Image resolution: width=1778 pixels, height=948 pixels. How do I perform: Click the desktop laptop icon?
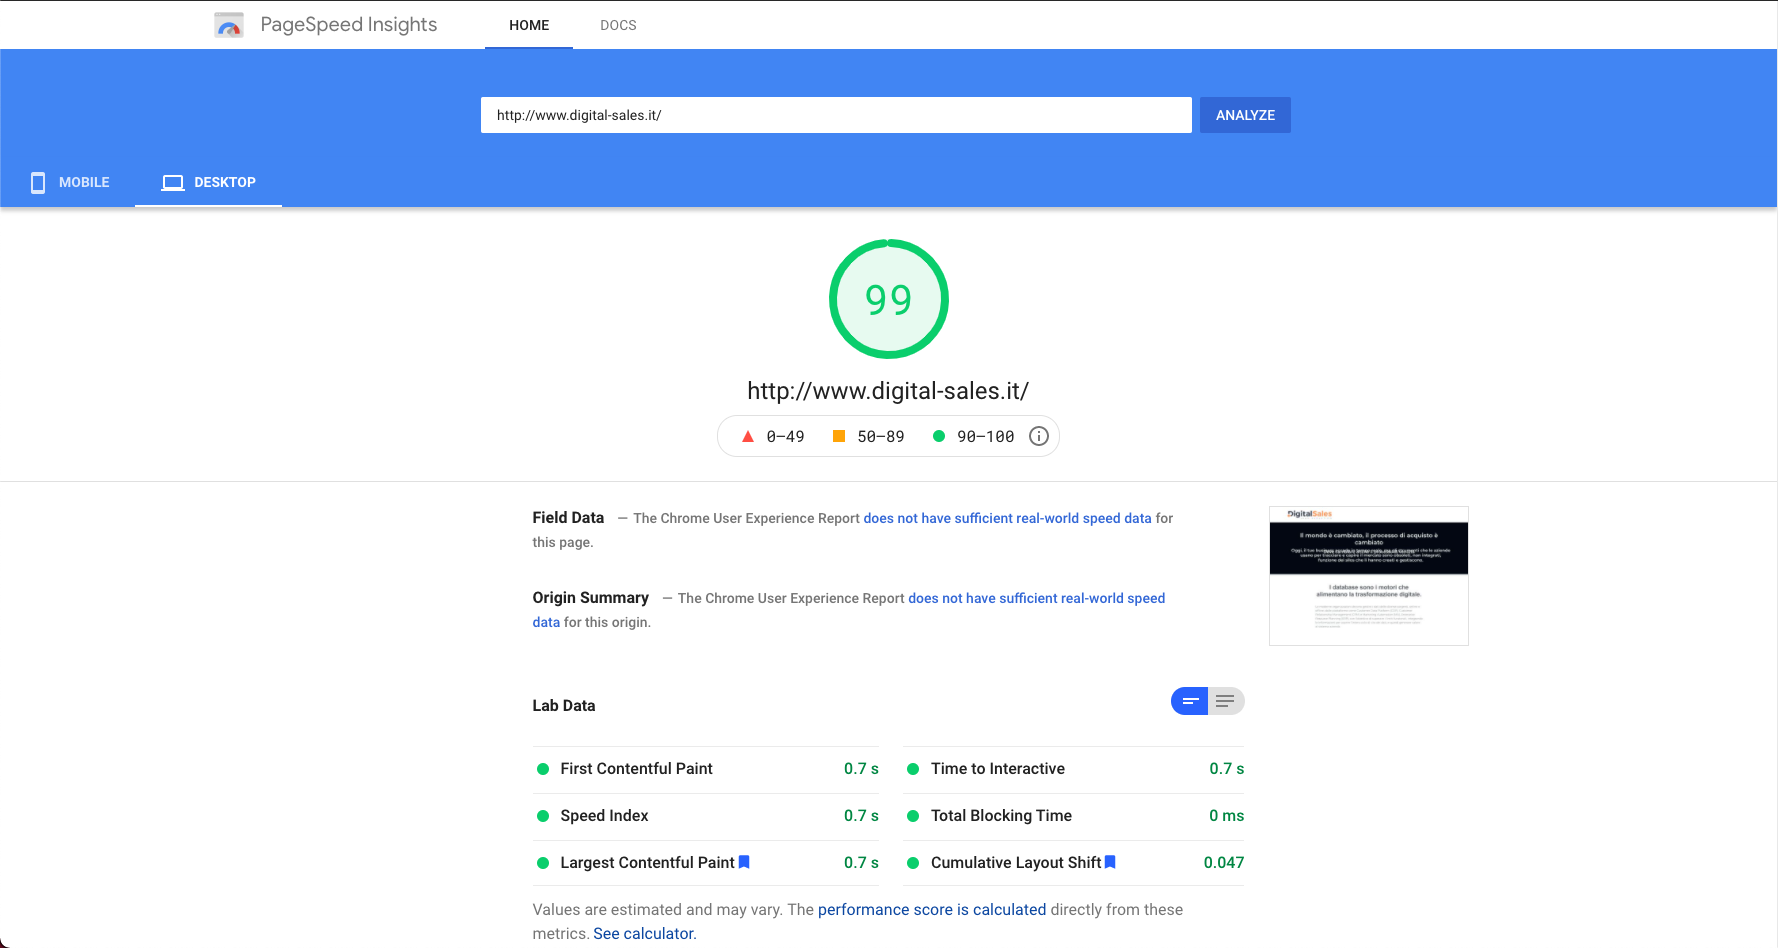pos(173,182)
